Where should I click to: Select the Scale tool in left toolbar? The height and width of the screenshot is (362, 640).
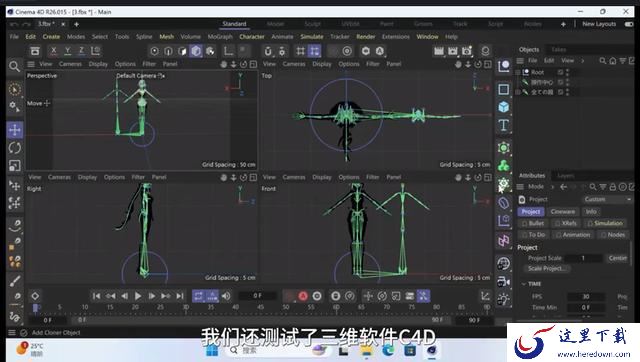point(15,165)
